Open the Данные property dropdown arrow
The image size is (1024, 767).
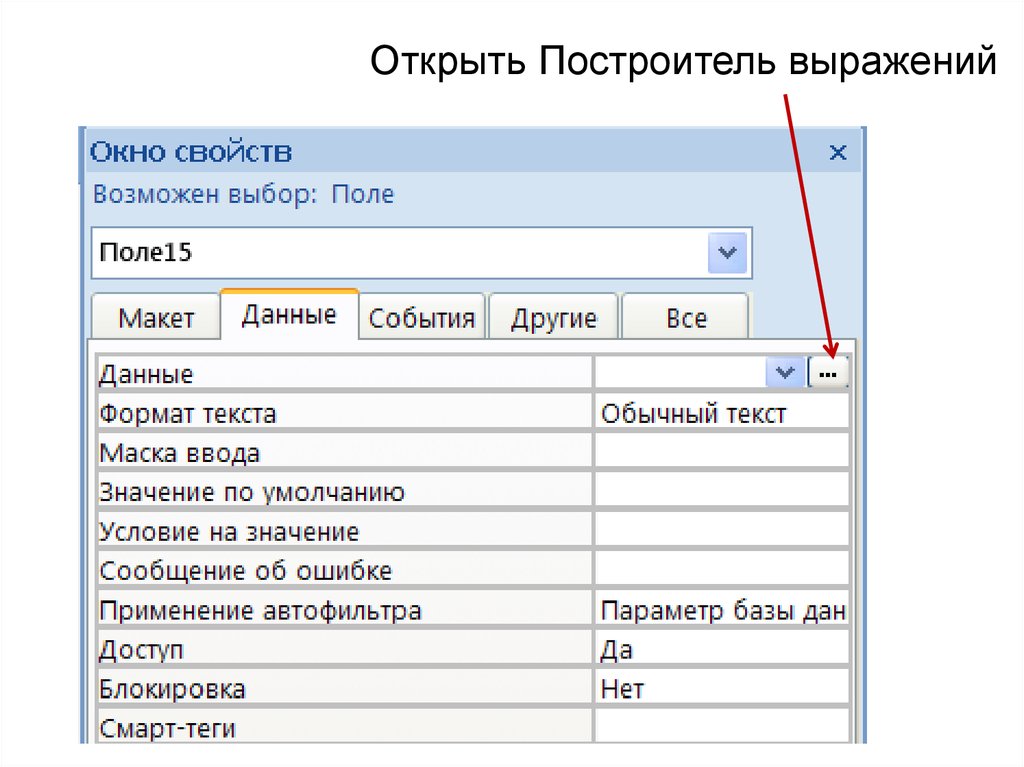[x=783, y=373]
